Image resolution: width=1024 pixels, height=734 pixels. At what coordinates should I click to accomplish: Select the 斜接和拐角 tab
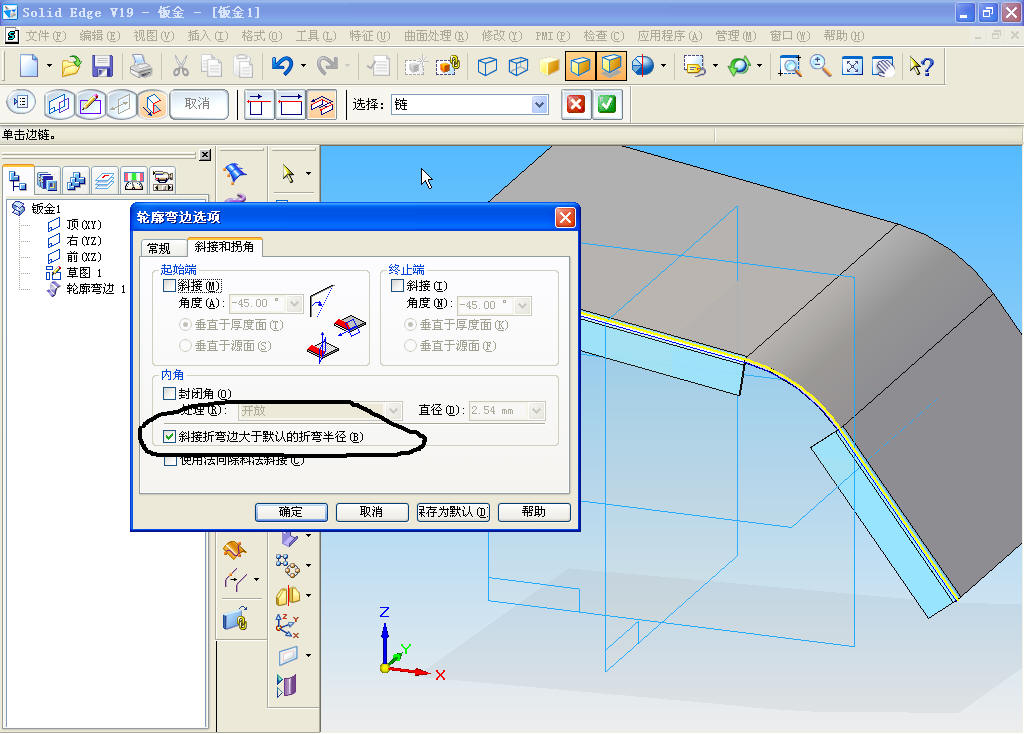click(224, 246)
